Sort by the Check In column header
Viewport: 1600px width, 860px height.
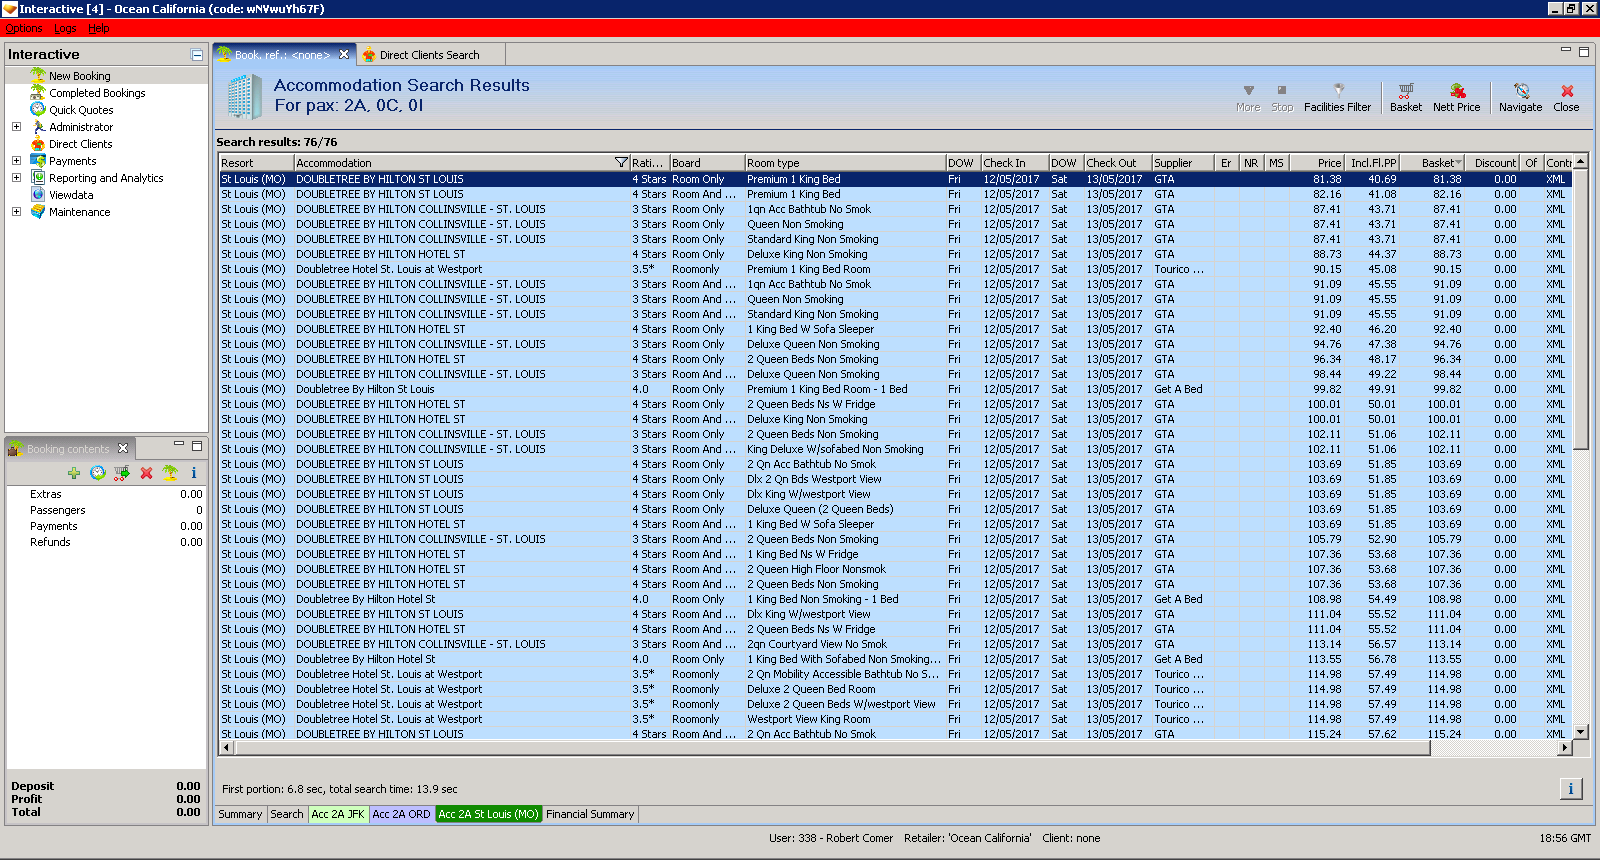tap(1015, 163)
